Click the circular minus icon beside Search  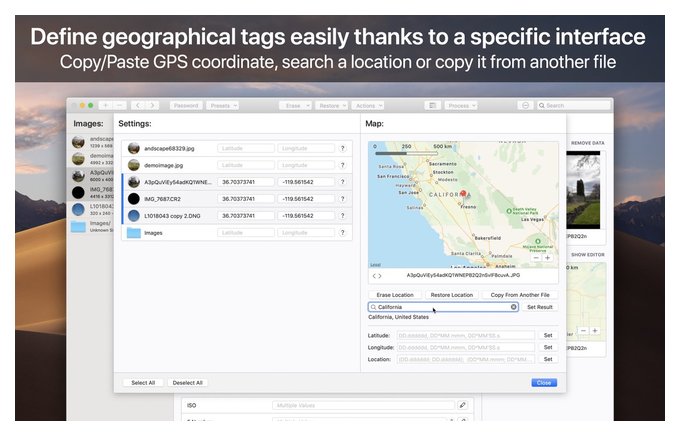click(525, 105)
